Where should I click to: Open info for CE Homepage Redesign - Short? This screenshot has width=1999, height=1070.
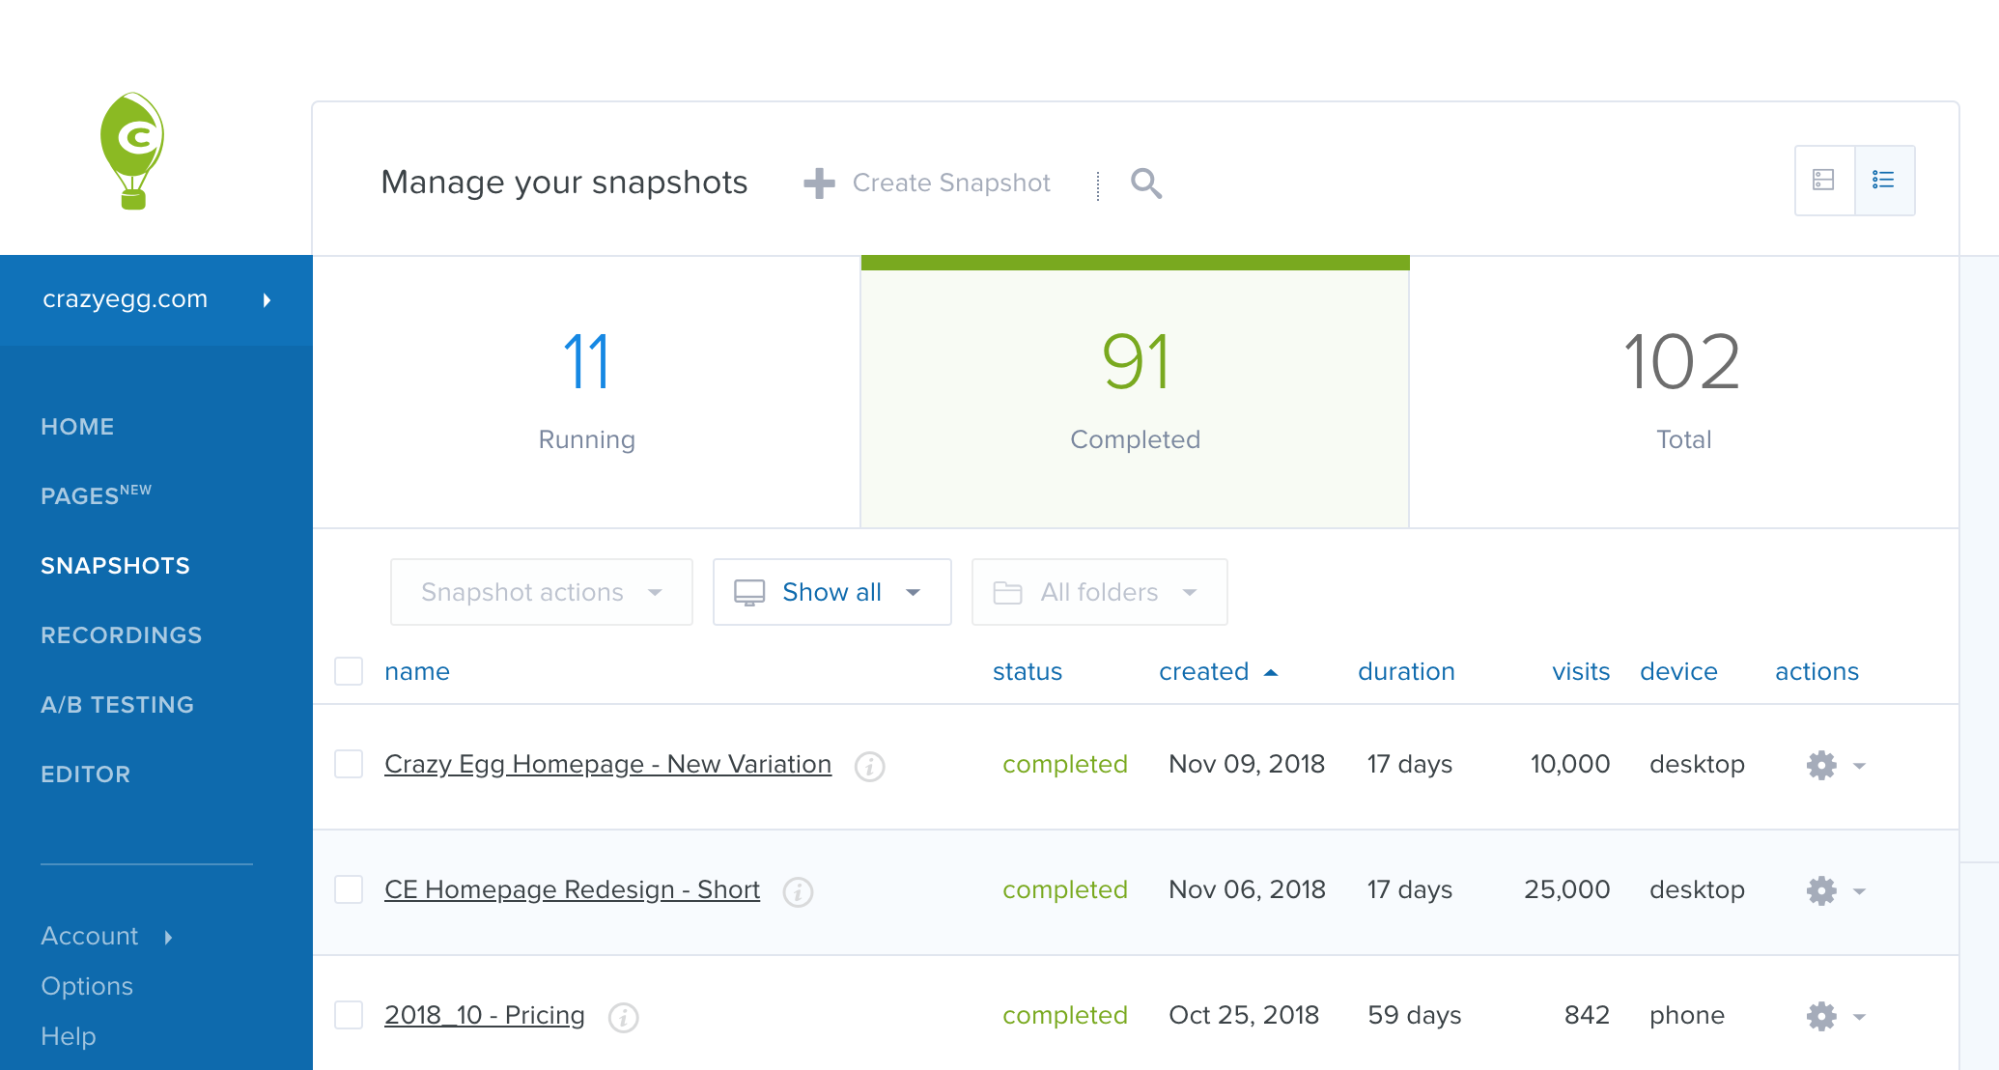(797, 891)
